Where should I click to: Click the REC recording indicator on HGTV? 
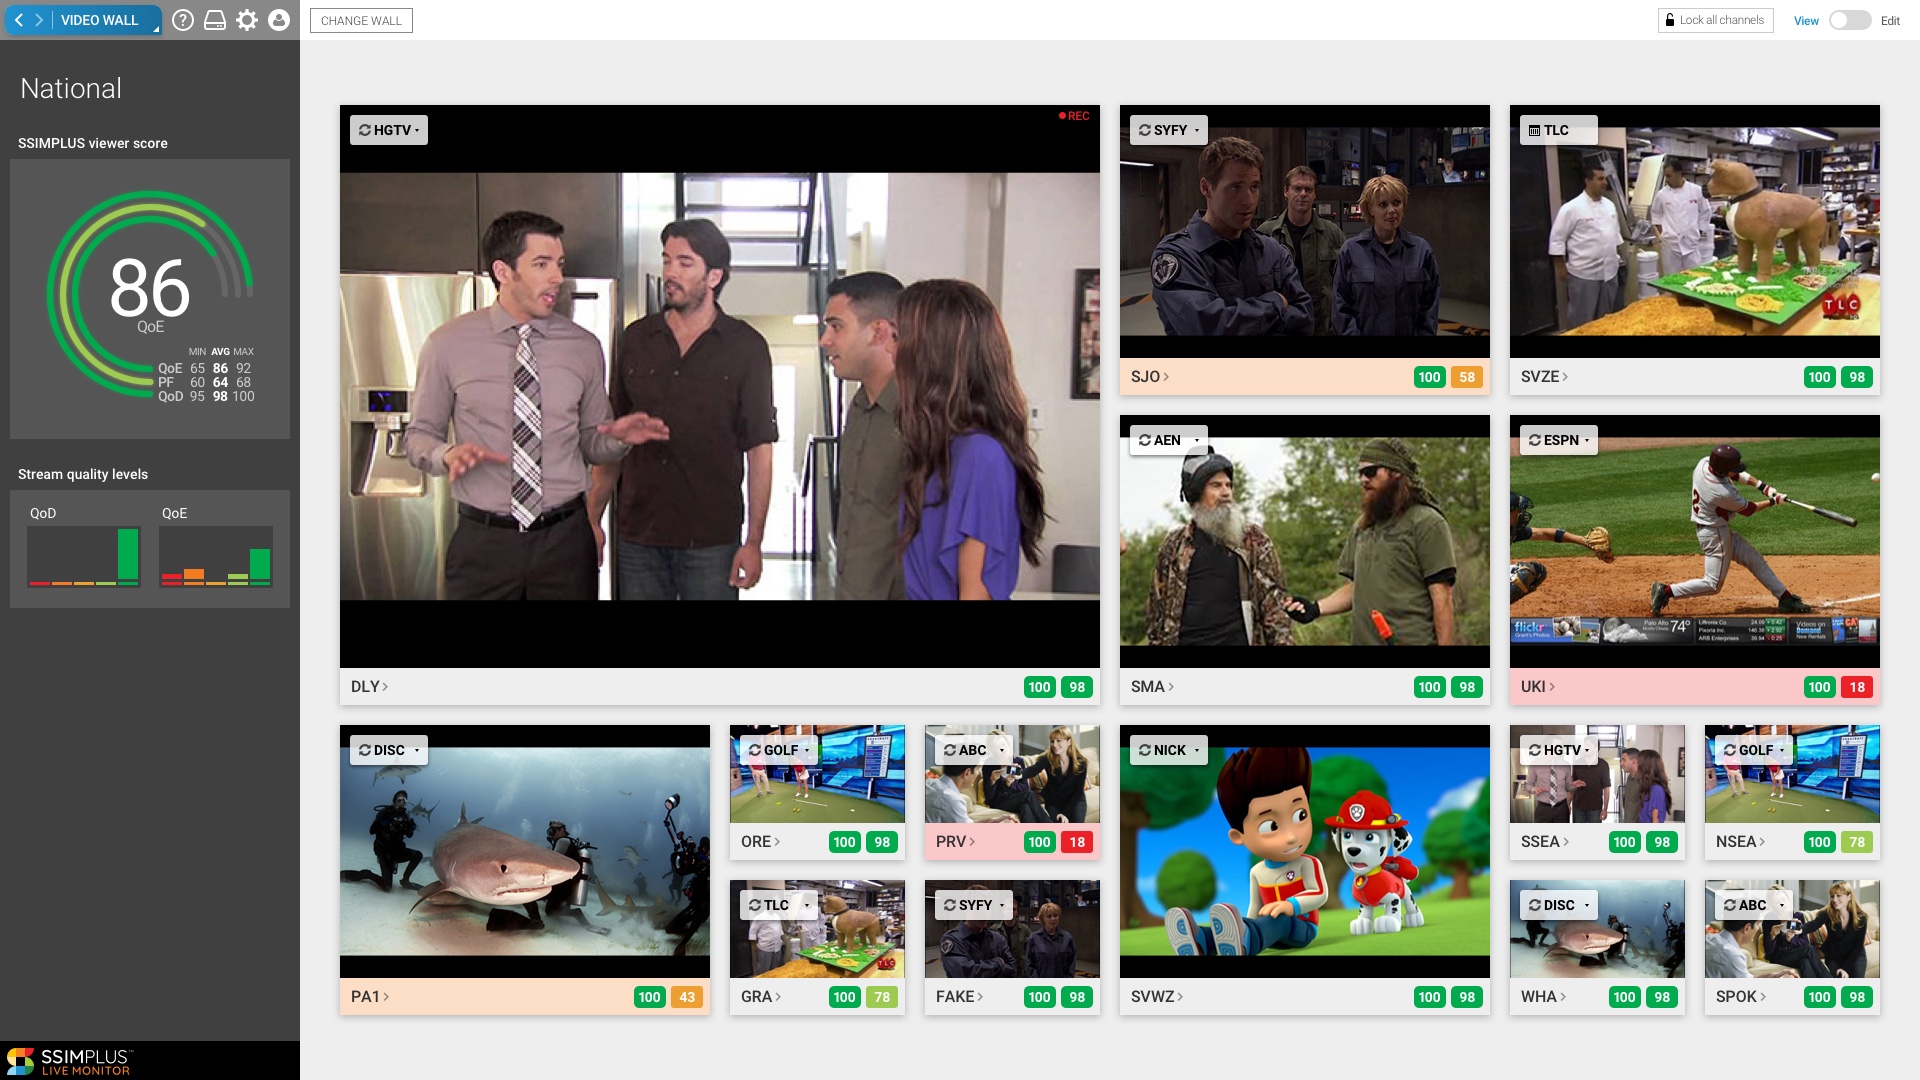(x=1074, y=116)
